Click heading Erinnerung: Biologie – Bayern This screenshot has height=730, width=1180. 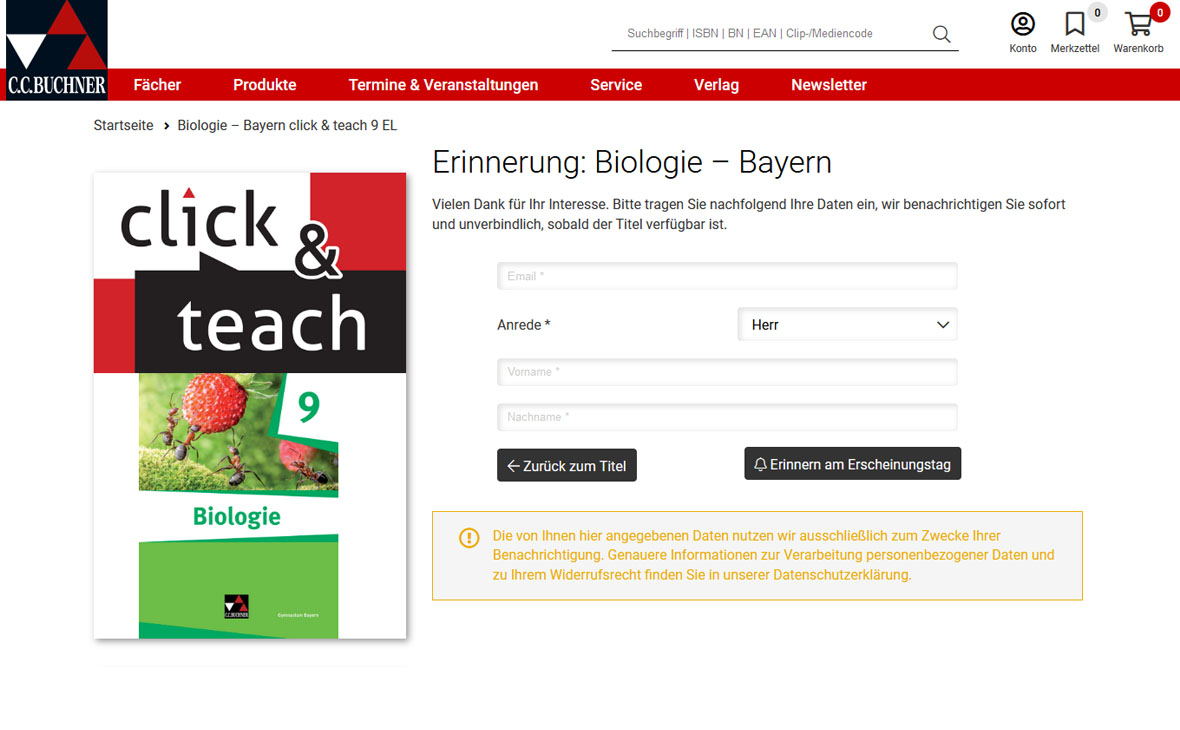pyautogui.click(x=631, y=163)
